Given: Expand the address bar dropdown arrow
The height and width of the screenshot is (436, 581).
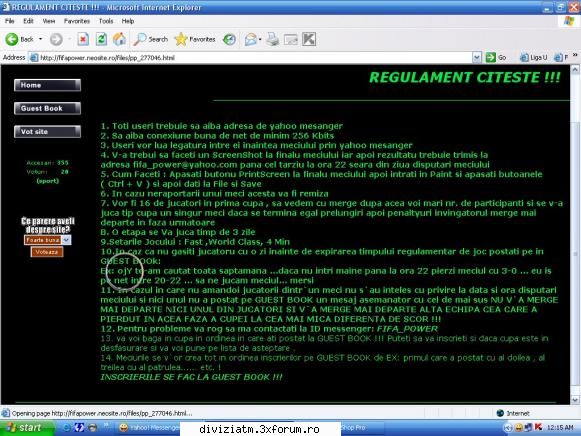Looking at the screenshot, I should [477, 57].
